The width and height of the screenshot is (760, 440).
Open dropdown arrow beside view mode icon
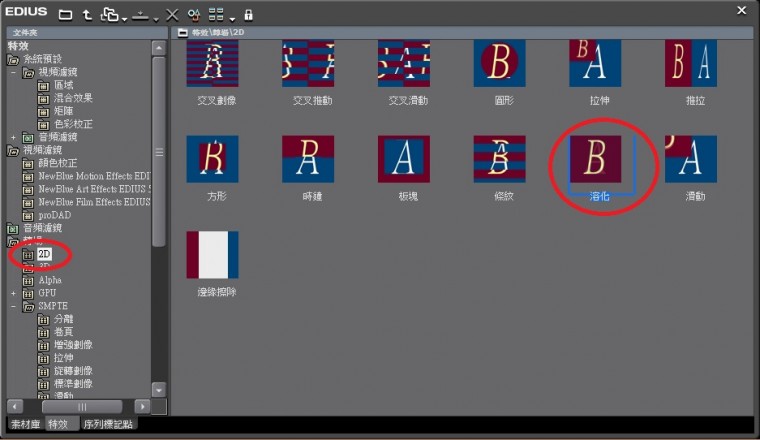(231, 17)
